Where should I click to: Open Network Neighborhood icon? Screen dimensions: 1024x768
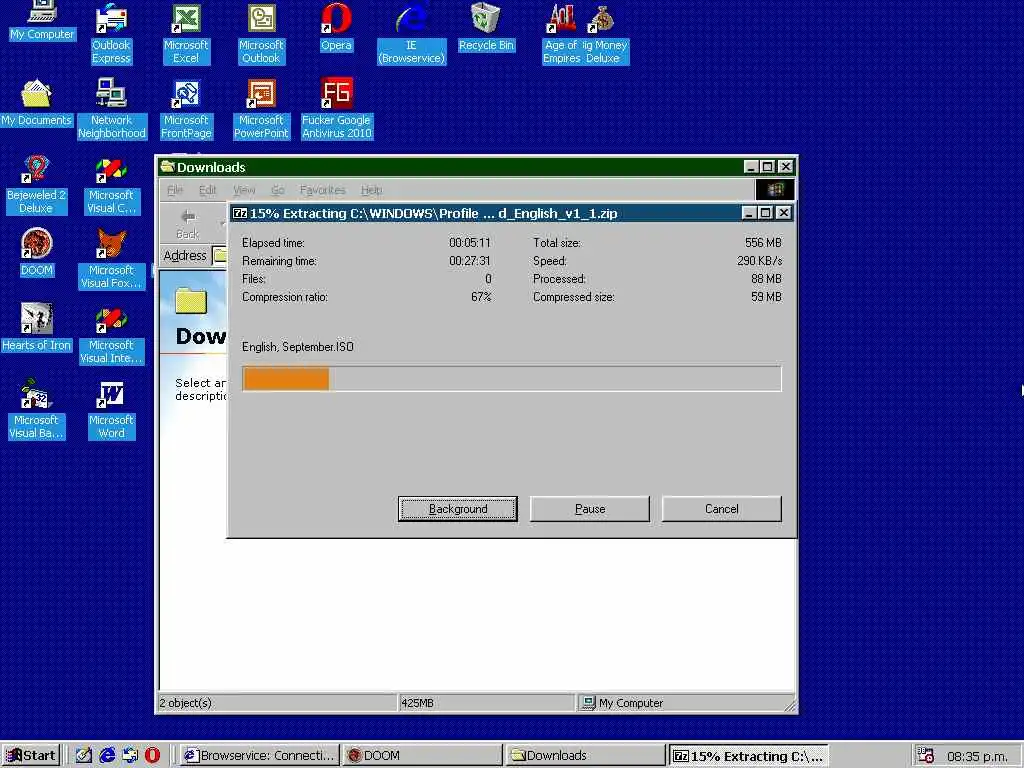click(112, 108)
